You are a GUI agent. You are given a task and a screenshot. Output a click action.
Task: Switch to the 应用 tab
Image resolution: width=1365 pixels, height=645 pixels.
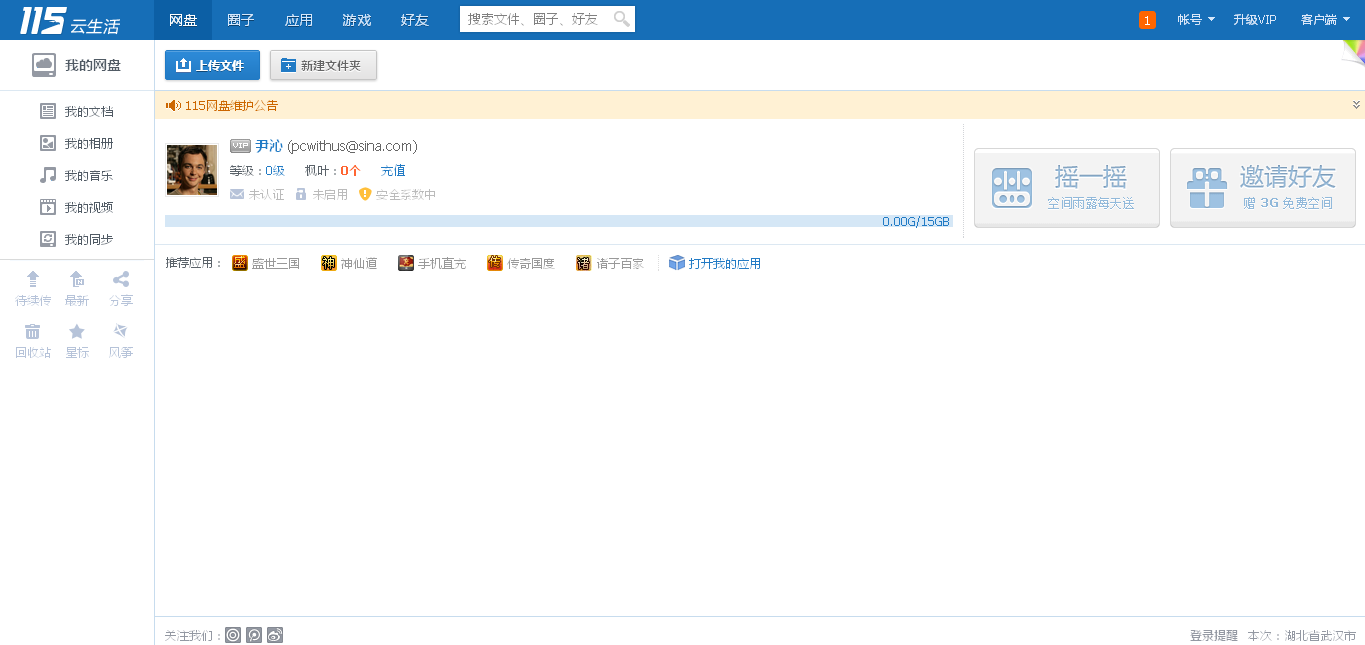(299, 20)
